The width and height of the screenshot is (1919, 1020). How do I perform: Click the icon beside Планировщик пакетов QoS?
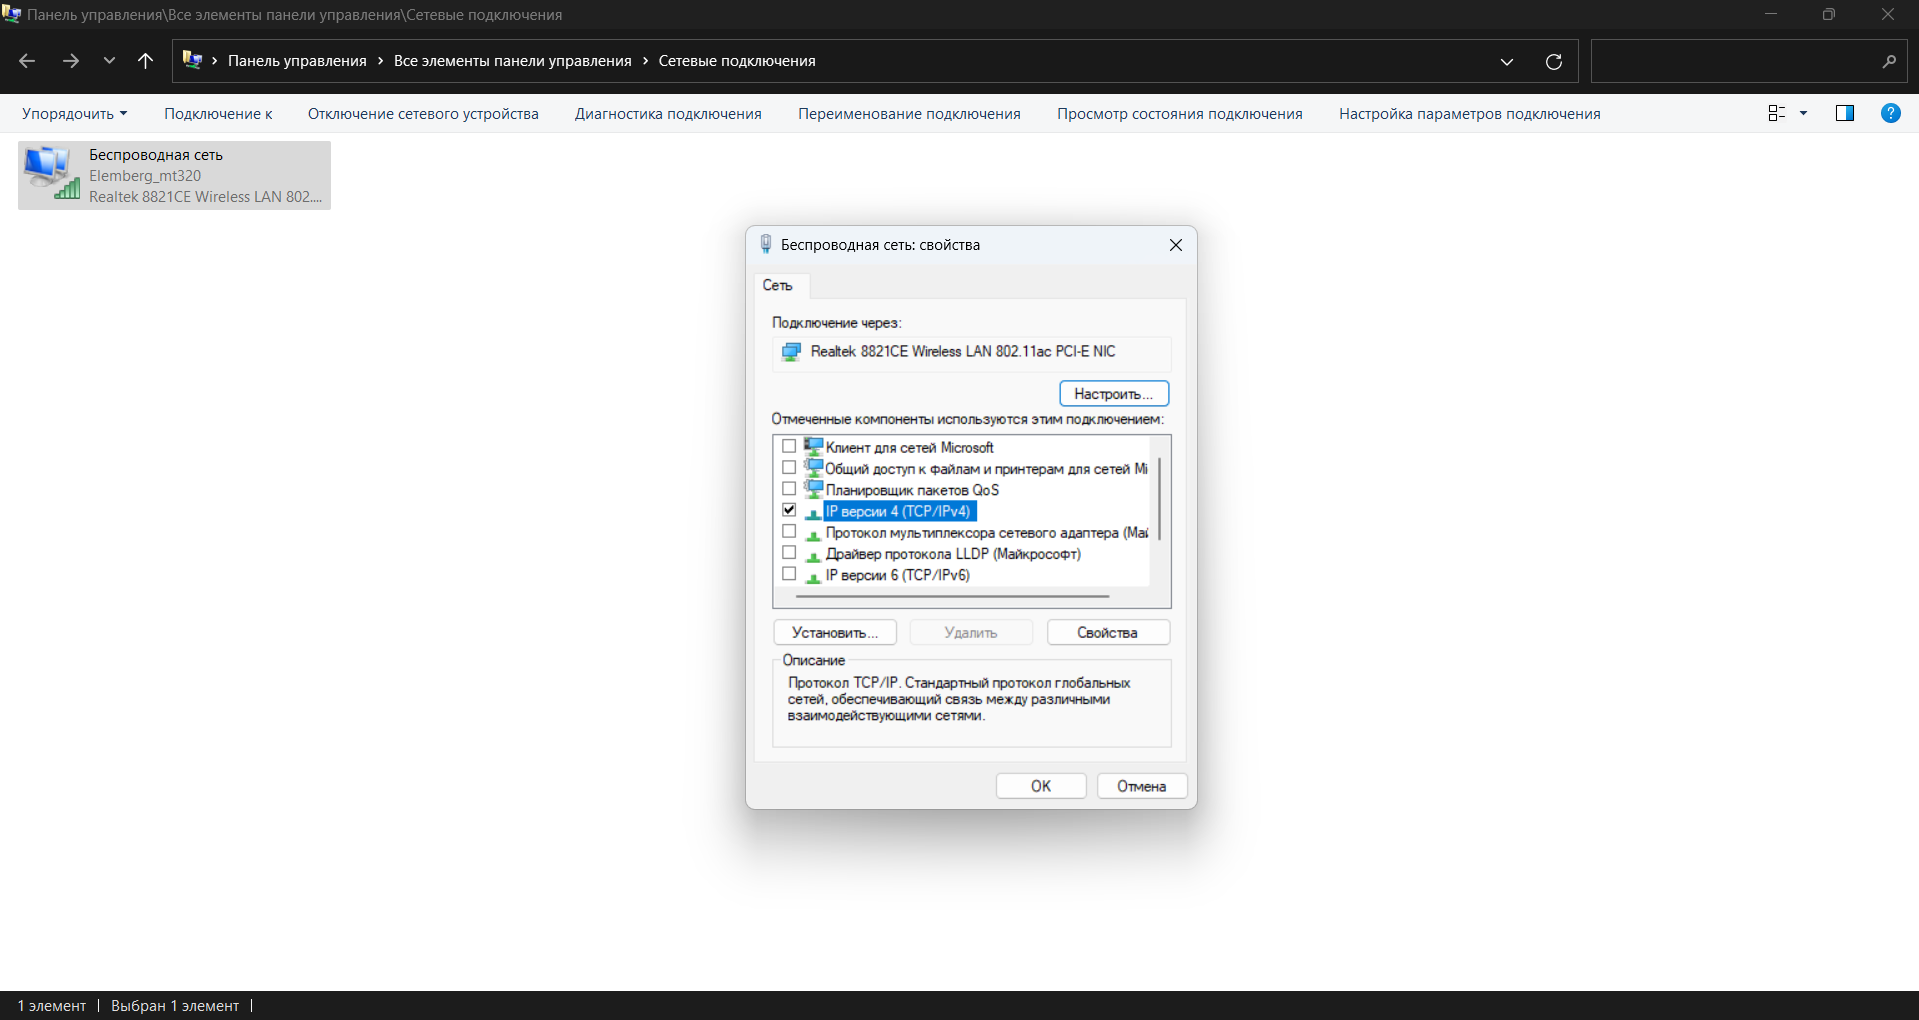coord(813,488)
